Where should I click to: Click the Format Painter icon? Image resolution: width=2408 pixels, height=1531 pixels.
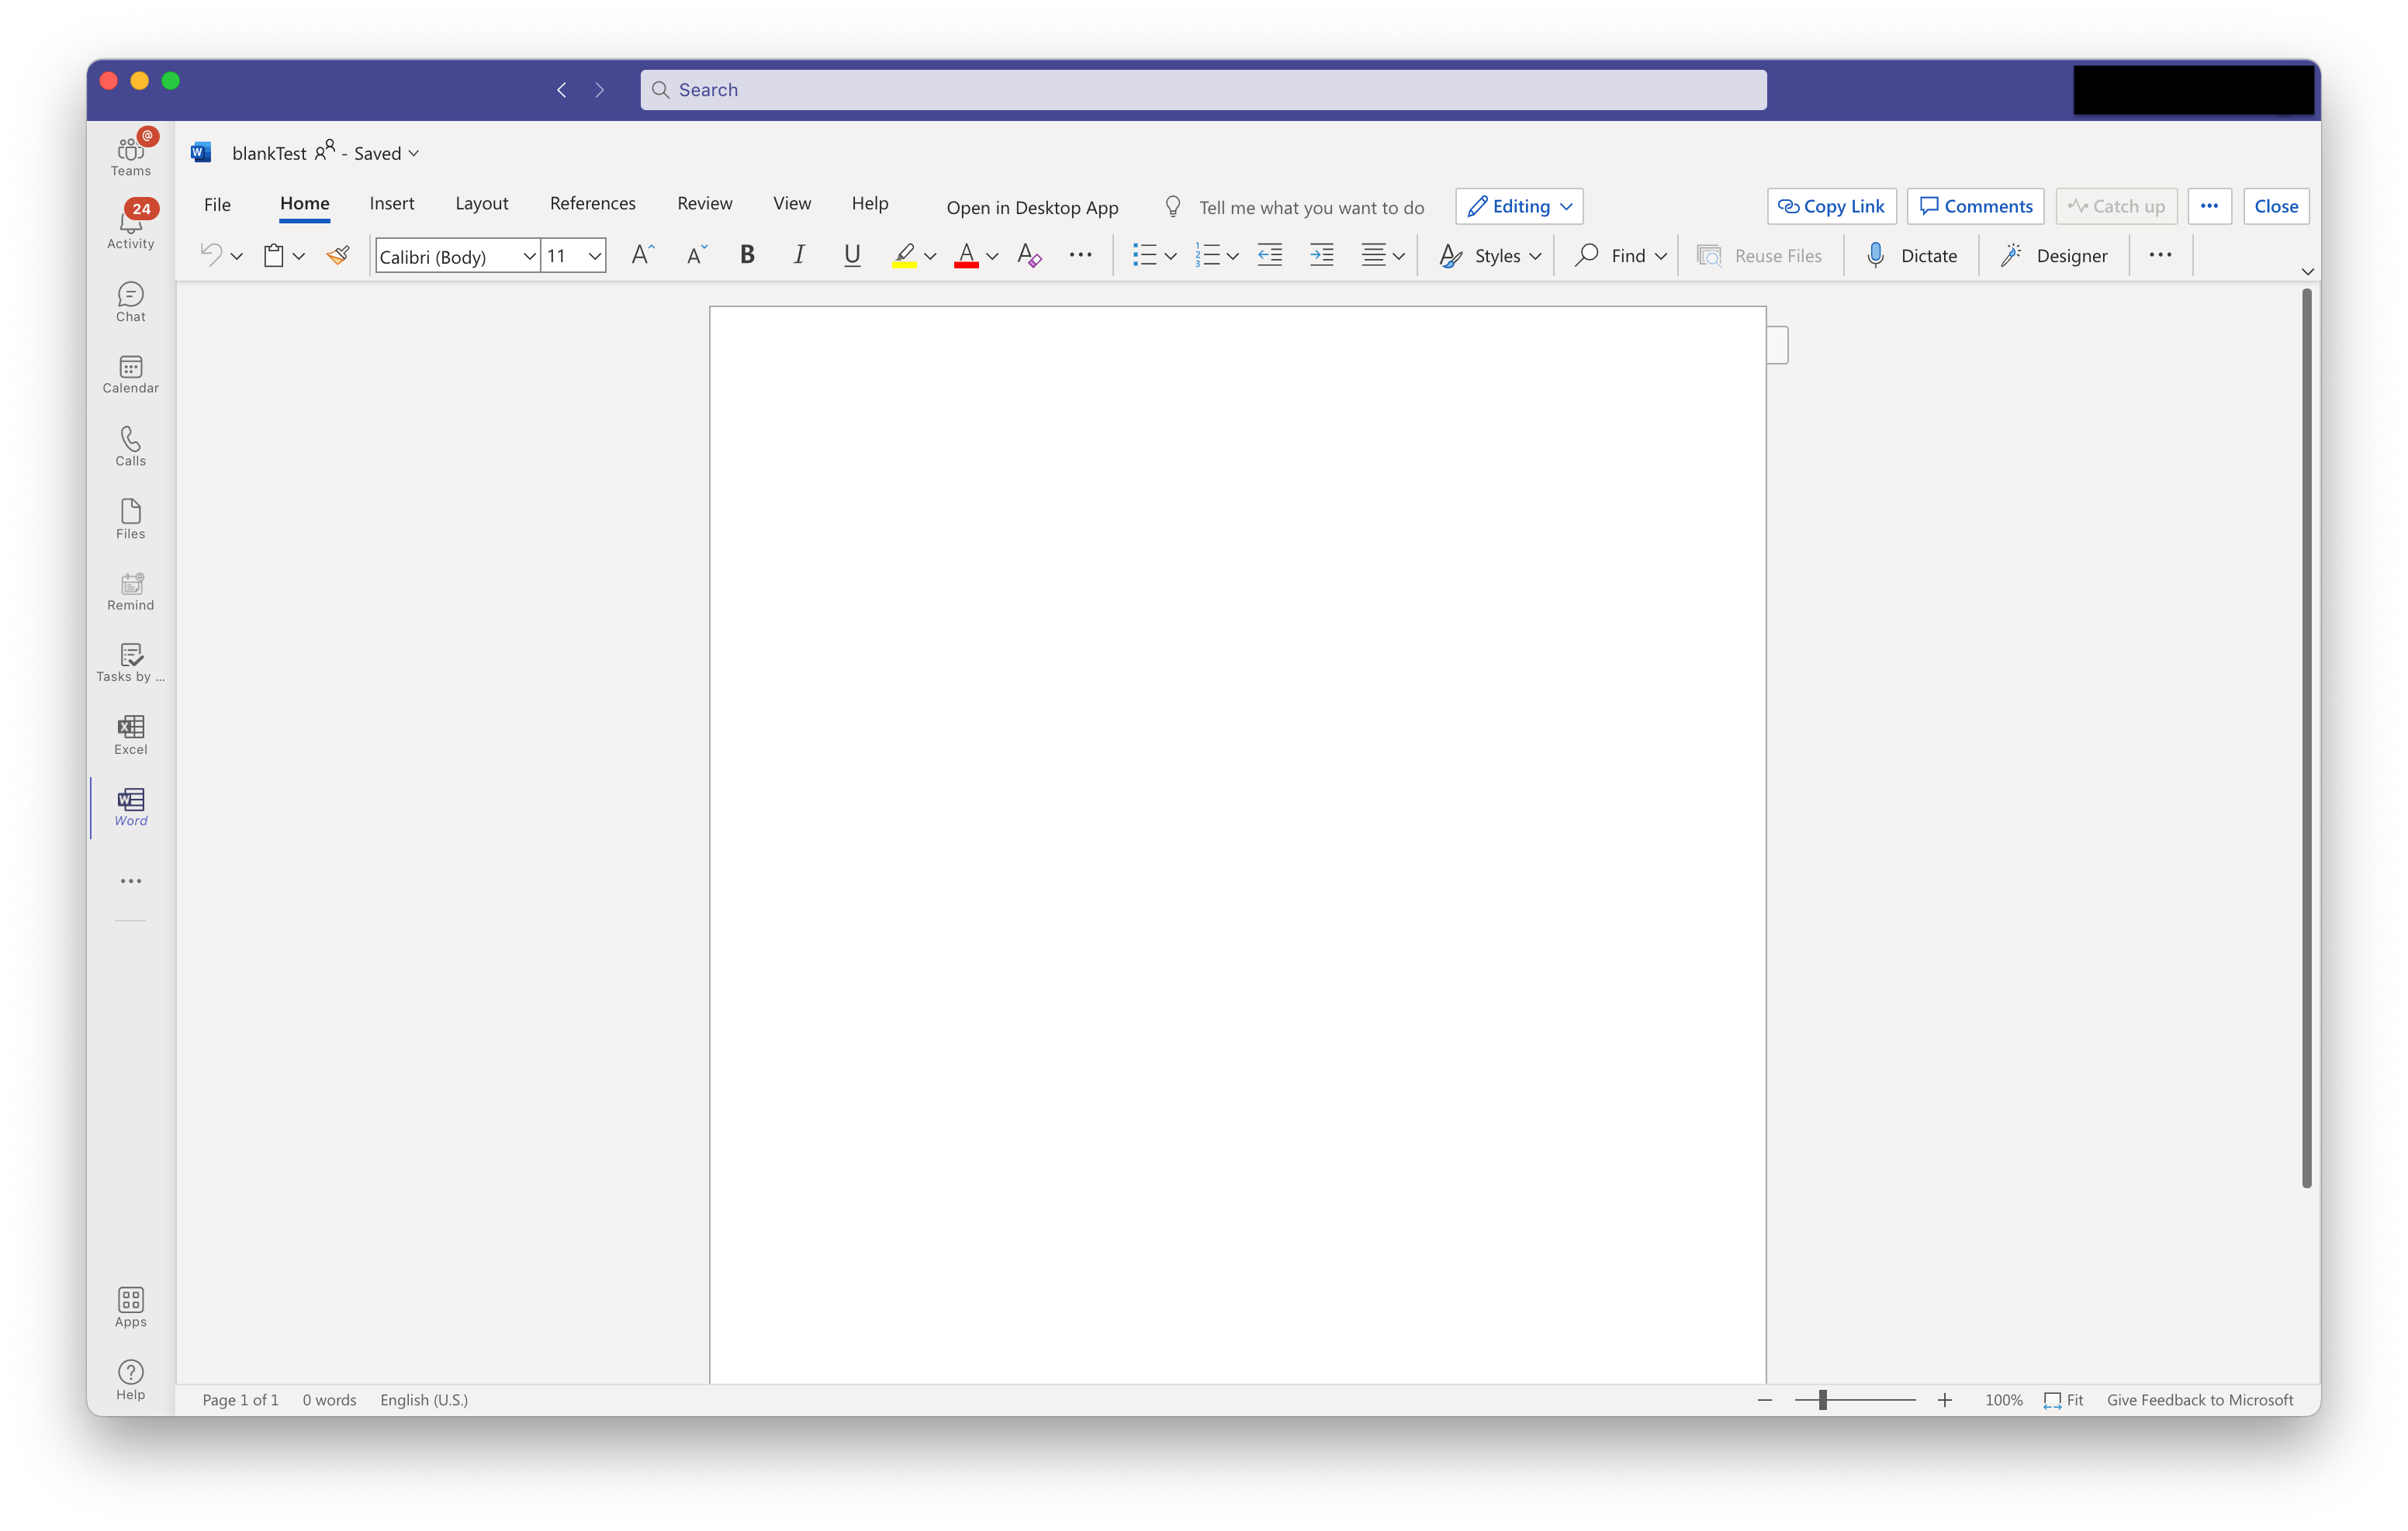[x=338, y=256]
